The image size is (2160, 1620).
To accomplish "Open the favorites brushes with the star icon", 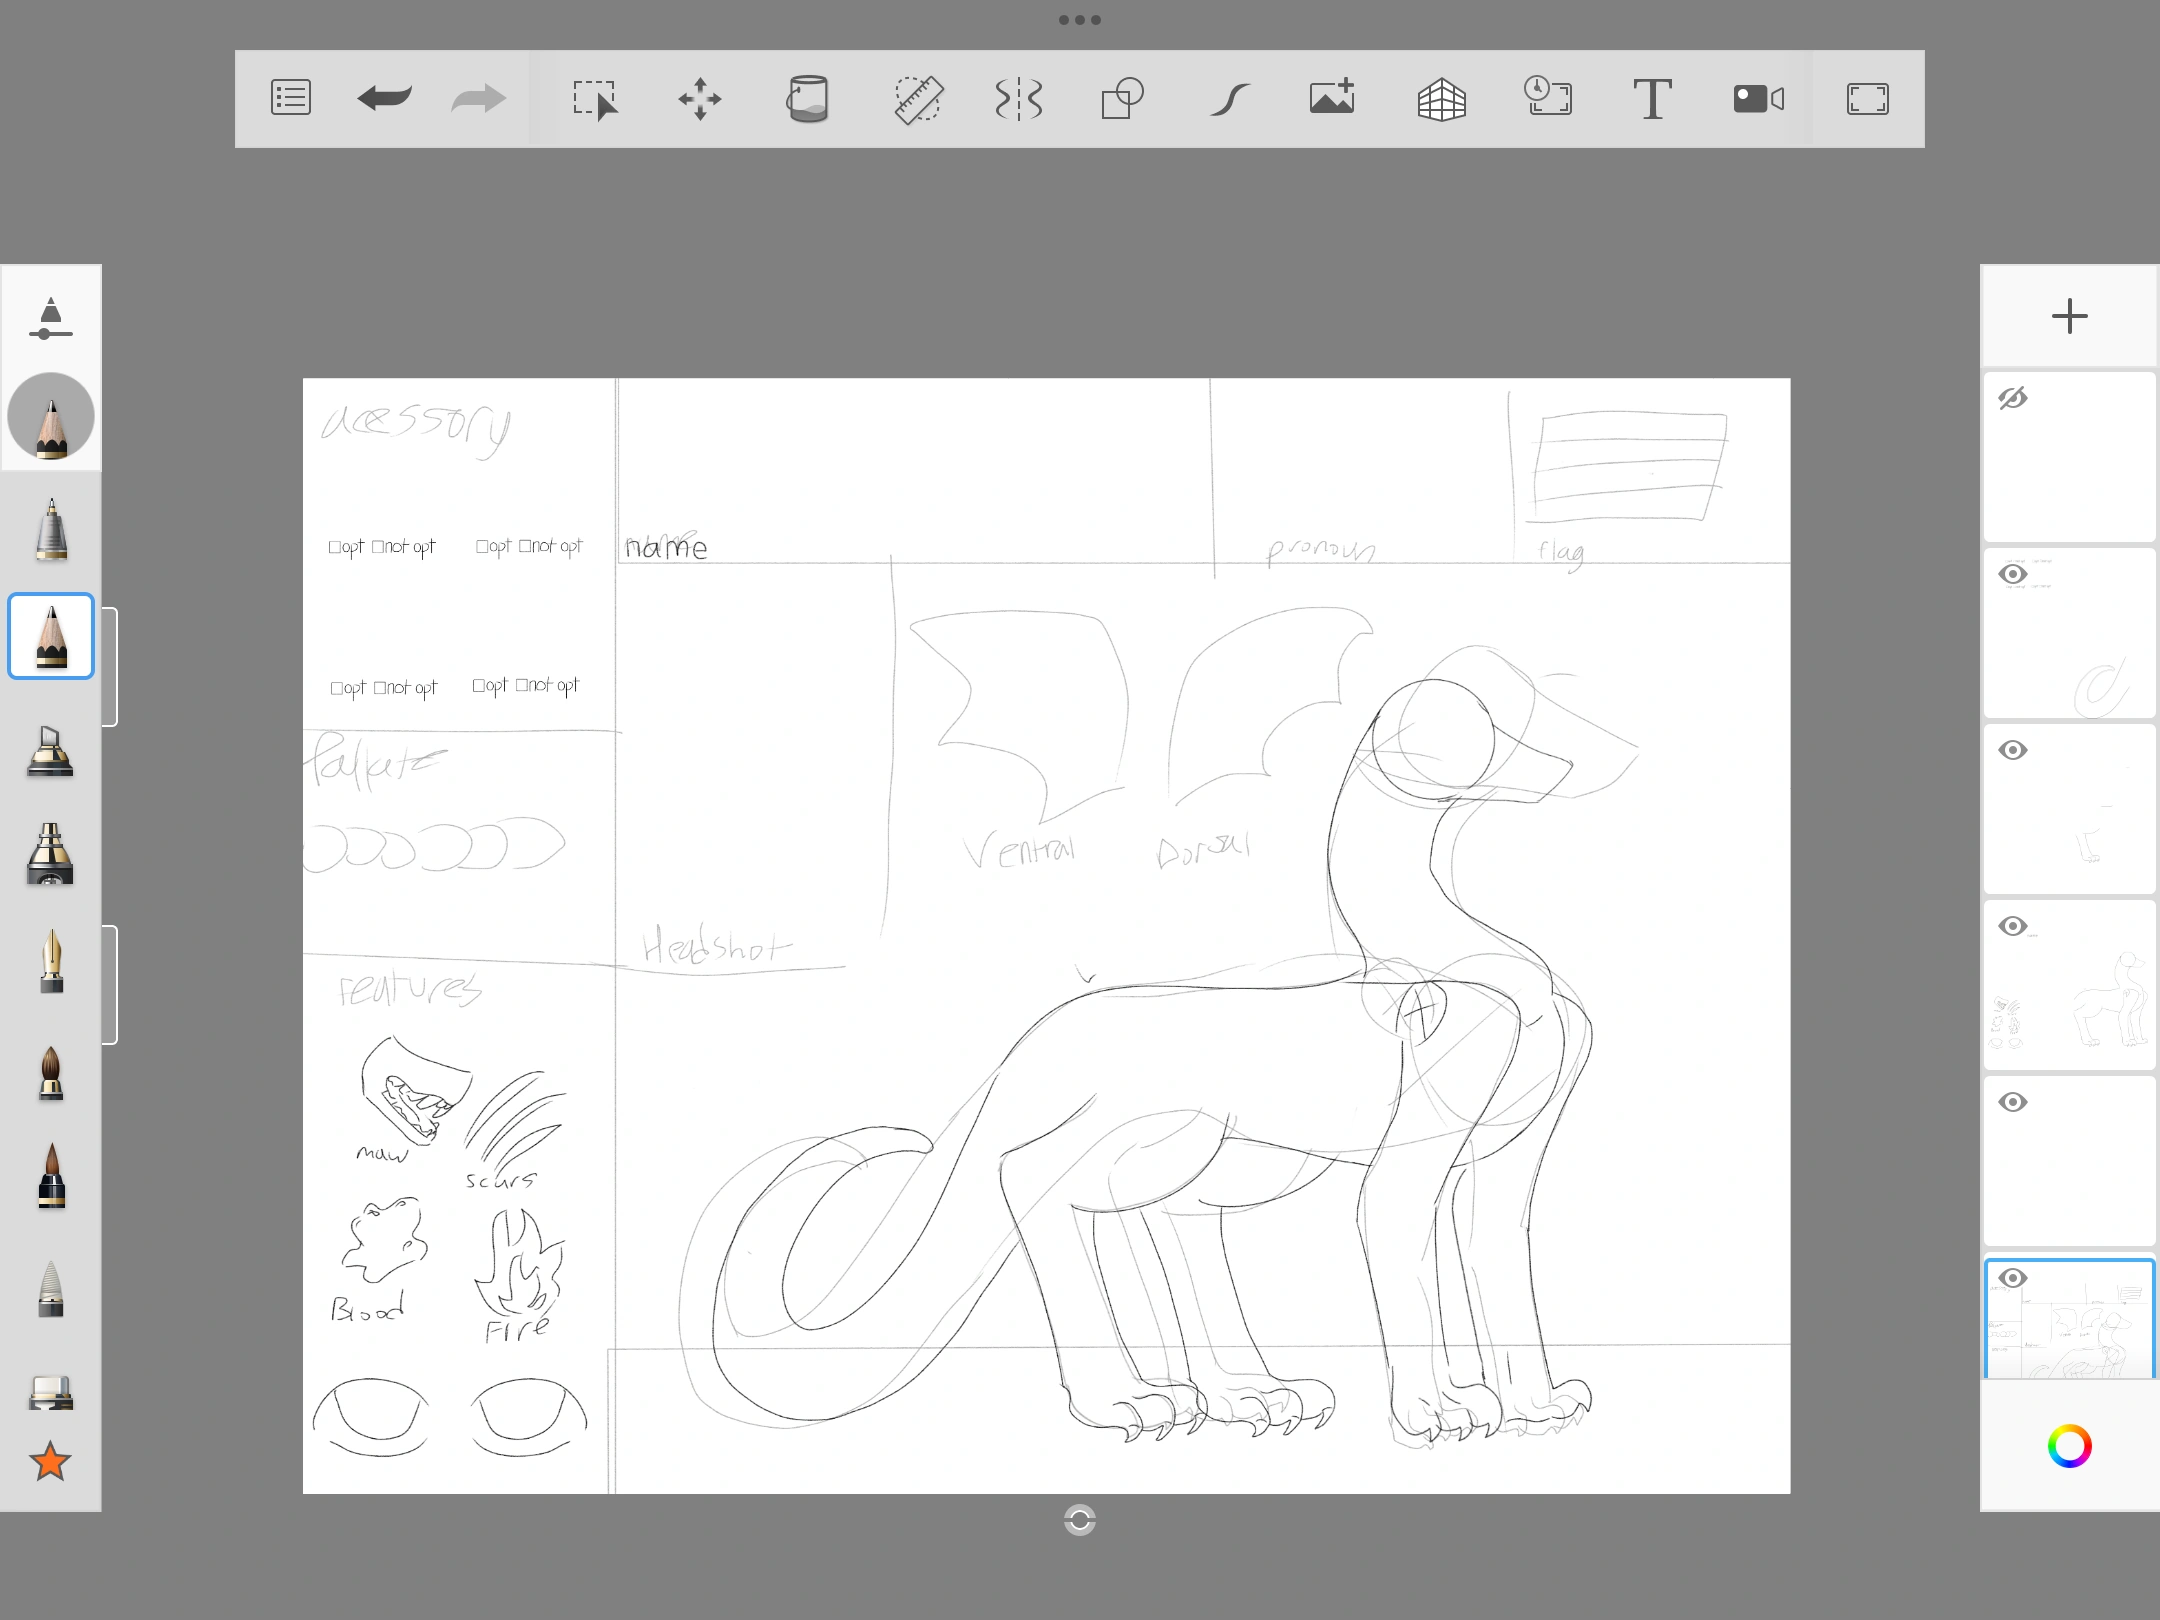I will tap(51, 1464).
